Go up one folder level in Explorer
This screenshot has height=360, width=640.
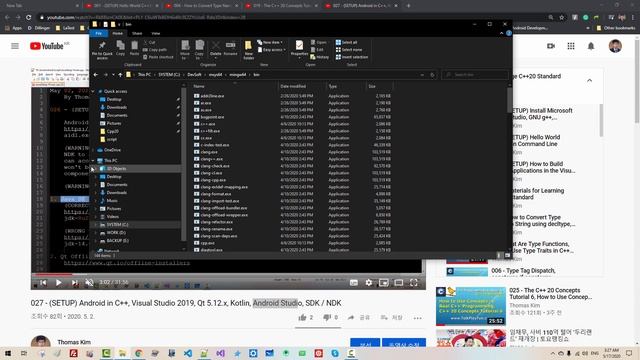click(120, 75)
